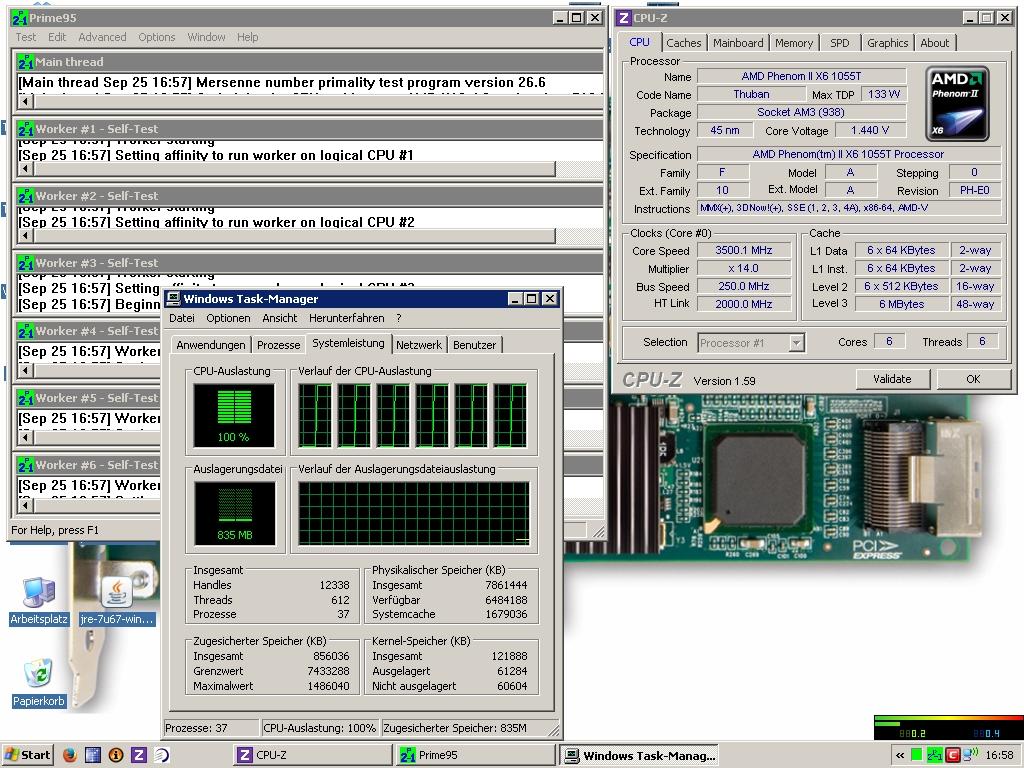Click the Worker #3 Self-Test window icon
Screen dimensions: 1024x768
pos(26,263)
